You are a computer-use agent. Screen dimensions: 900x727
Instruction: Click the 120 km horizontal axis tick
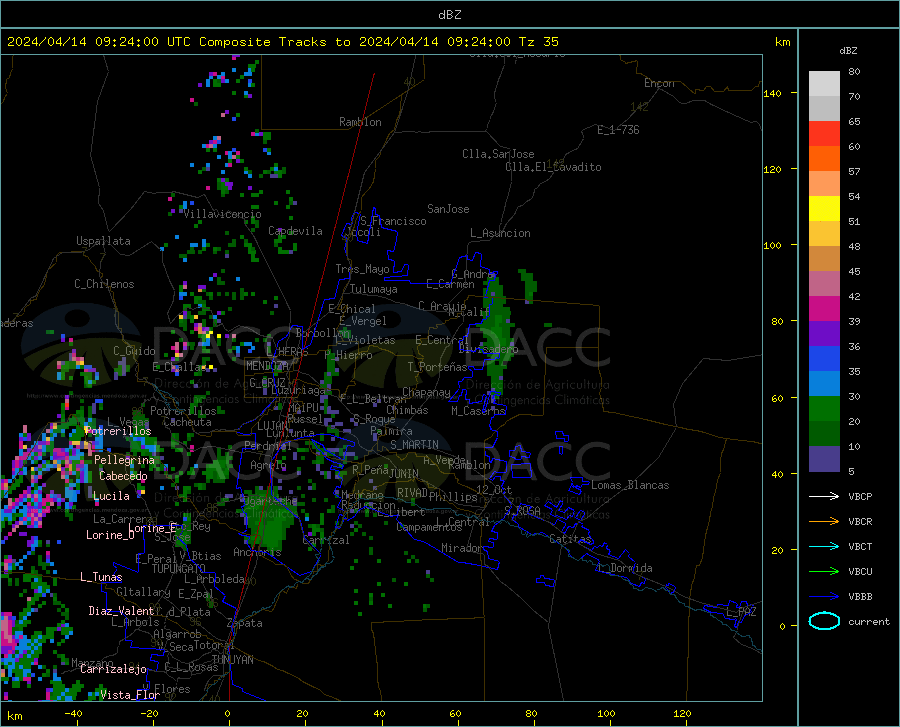pos(682,713)
